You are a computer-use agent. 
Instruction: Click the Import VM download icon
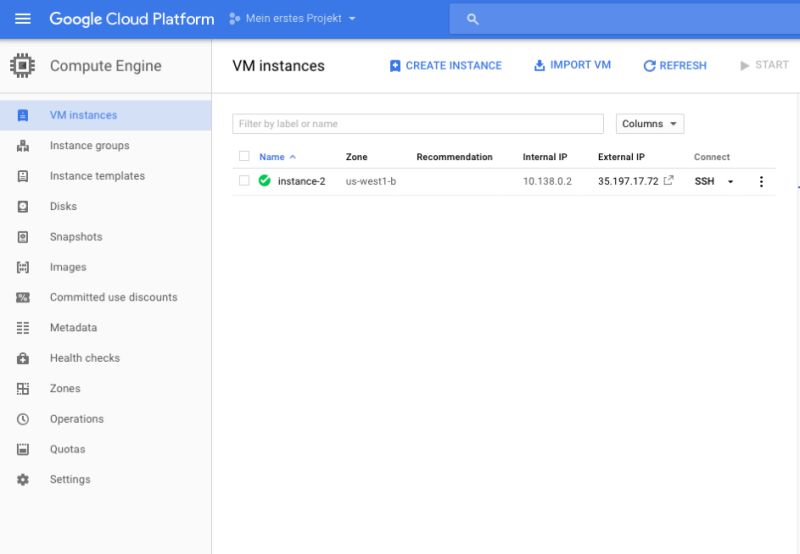click(539, 65)
